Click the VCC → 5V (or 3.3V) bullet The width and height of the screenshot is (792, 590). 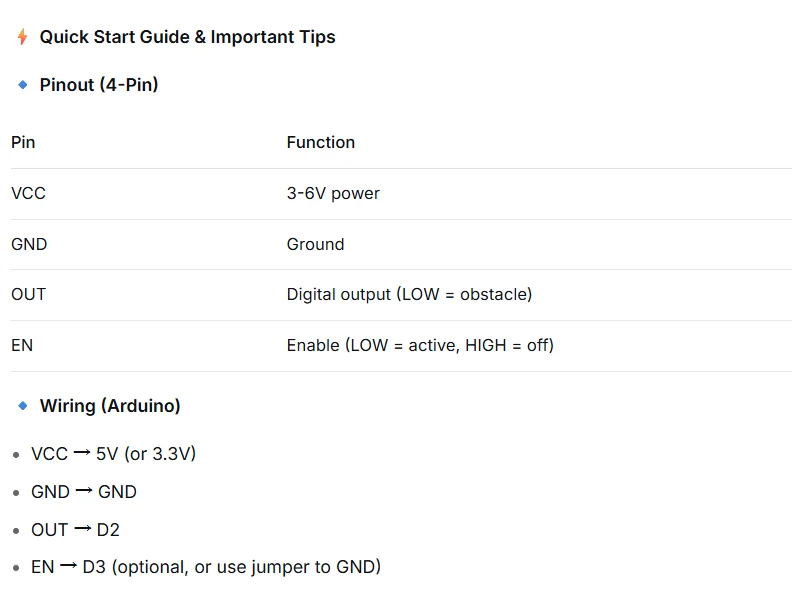pos(114,454)
